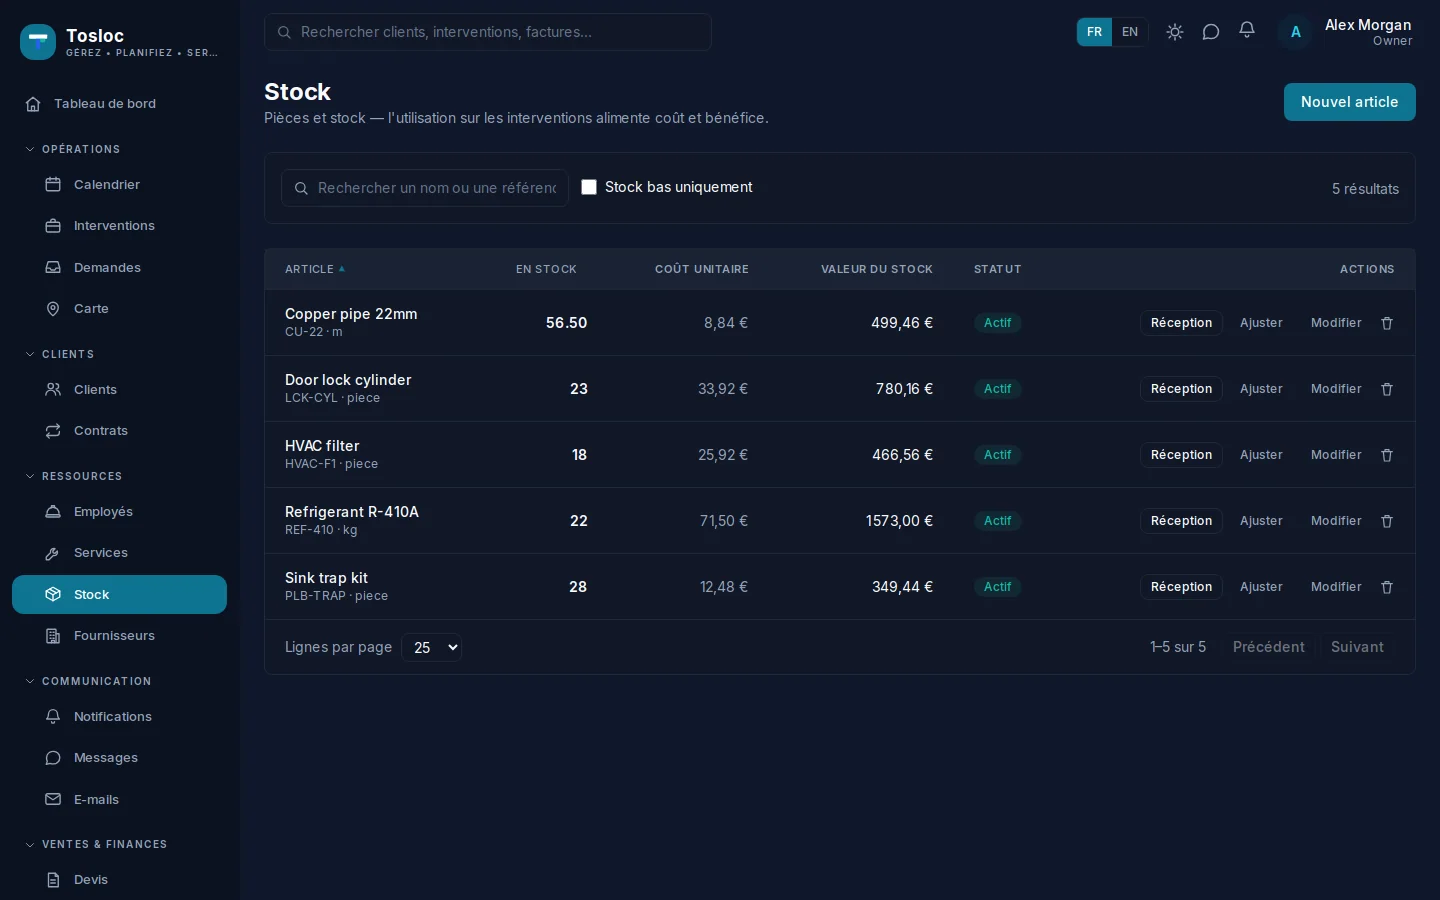
Task: Collapse the Communication sidebar section
Action: tap(88, 681)
